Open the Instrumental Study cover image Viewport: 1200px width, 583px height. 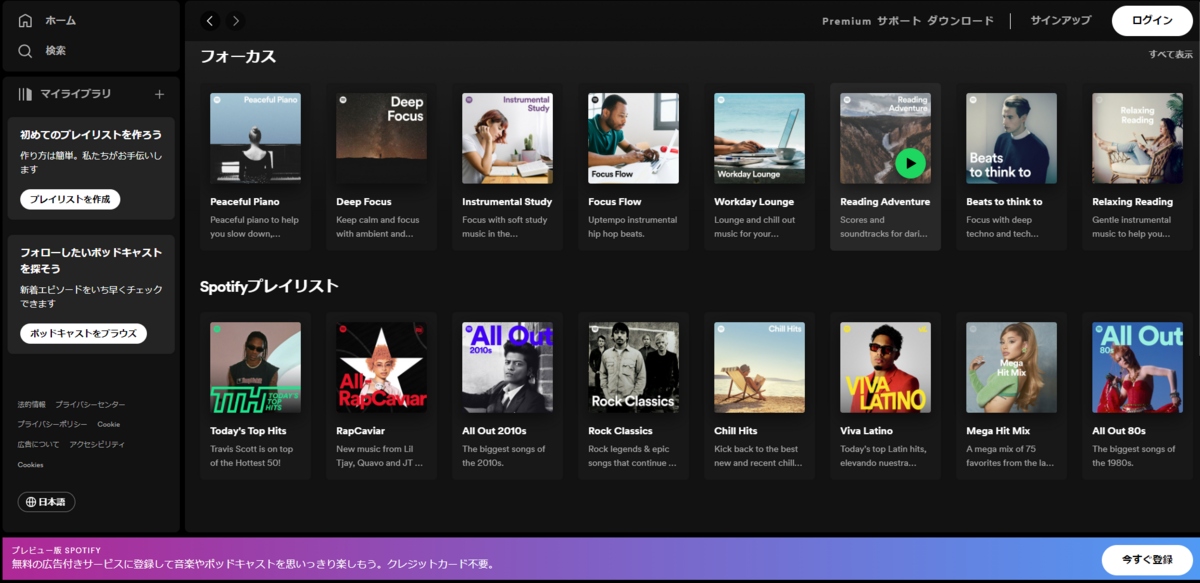[507, 138]
